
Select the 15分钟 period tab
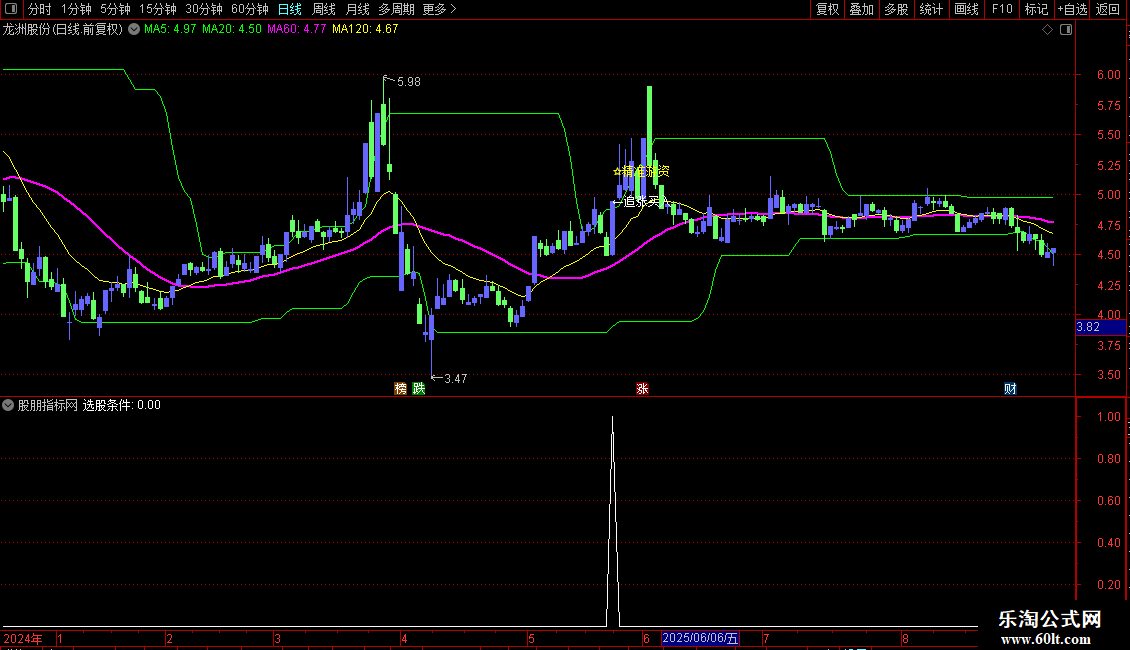pyautogui.click(x=158, y=9)
